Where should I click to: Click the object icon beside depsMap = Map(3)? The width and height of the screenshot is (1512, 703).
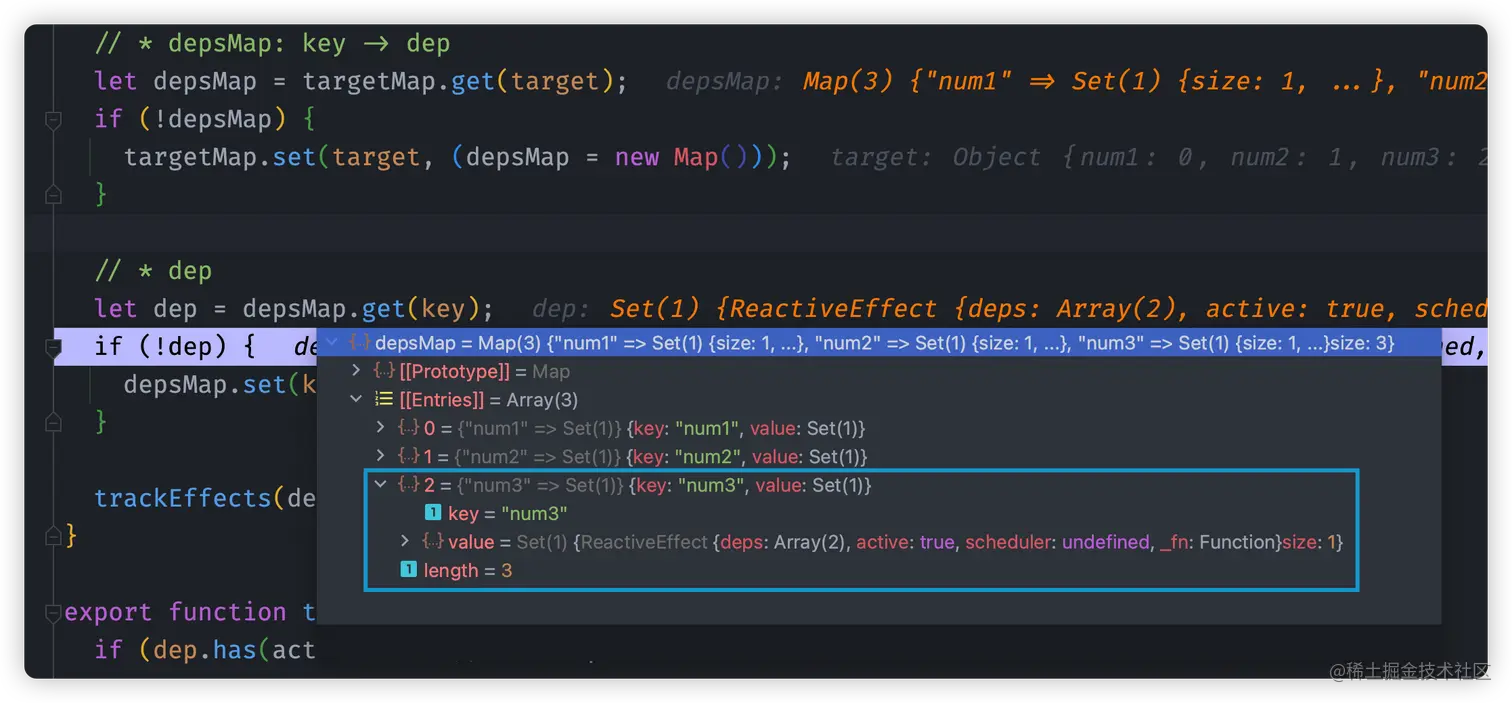pos(359,343)
